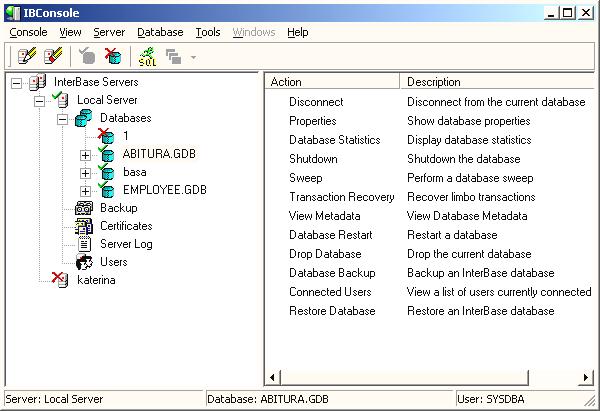
Task: Select the katerina server label
Action: coord(96,280)
